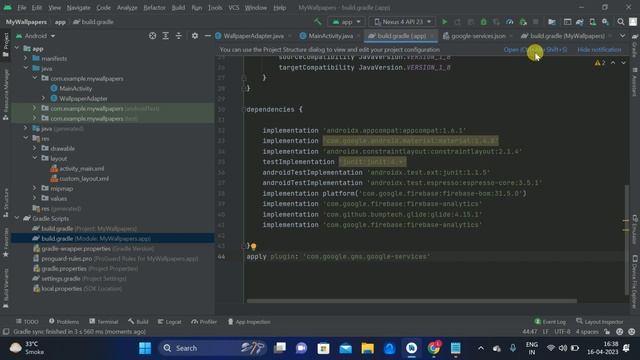Viewport: 640px width, 360px height.
Task: Open the File menu
Action: coord(22,8)
